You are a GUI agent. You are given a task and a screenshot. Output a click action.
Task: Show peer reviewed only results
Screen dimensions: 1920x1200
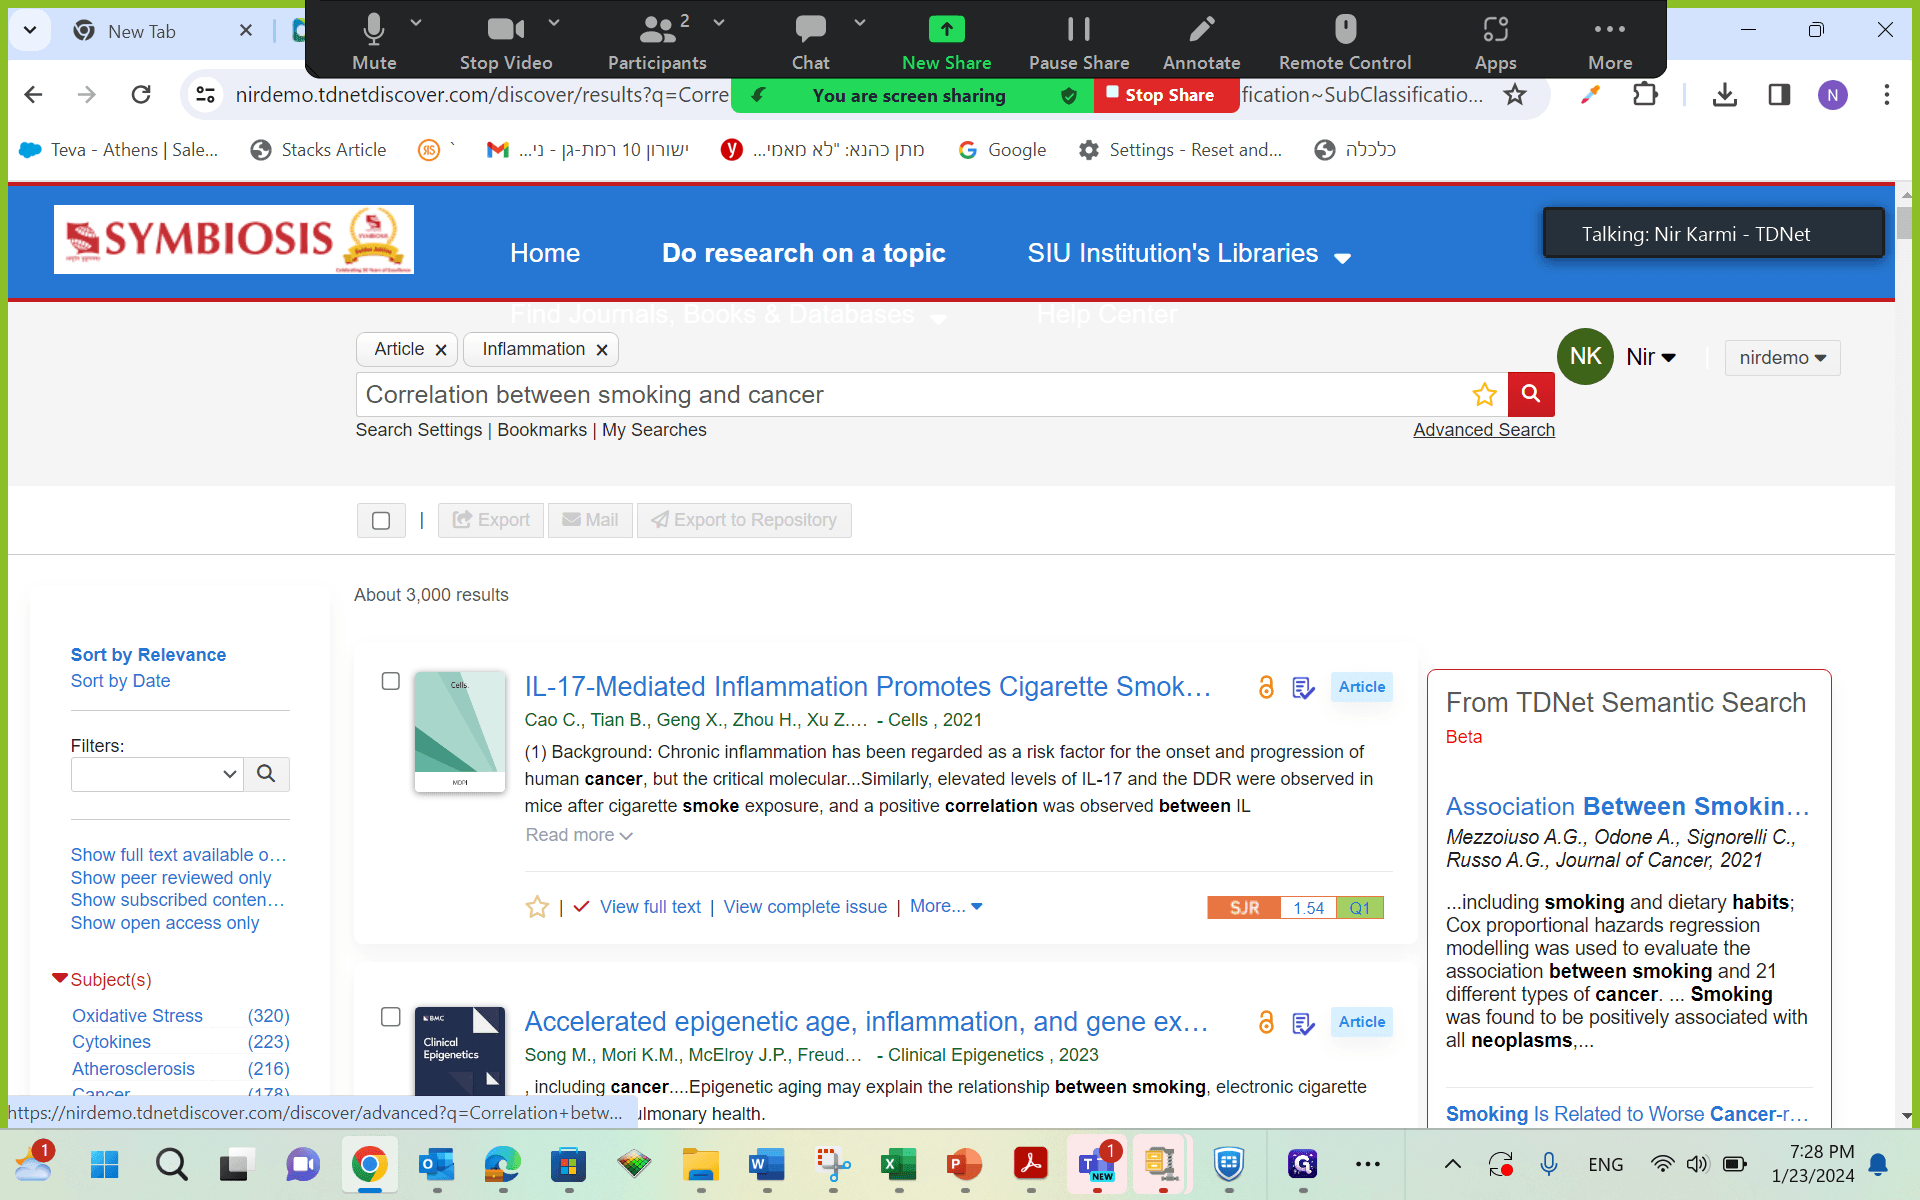pos(171,878)
